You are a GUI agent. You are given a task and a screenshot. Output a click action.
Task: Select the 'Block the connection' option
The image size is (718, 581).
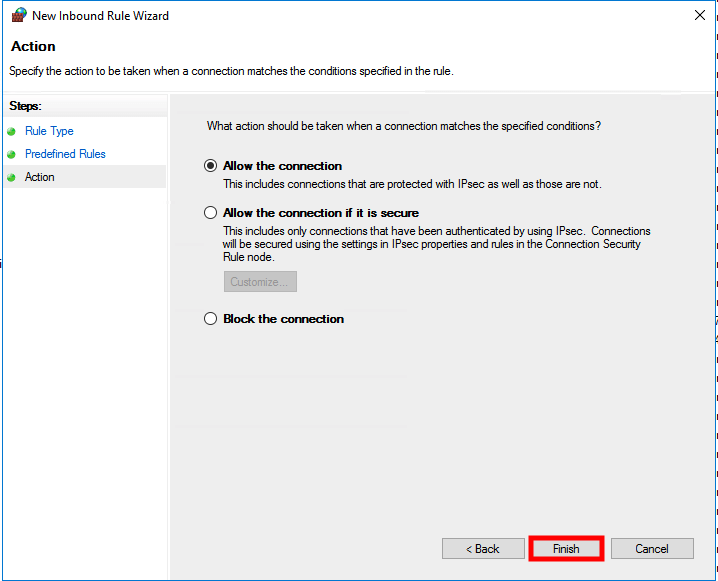coord(210,319)
